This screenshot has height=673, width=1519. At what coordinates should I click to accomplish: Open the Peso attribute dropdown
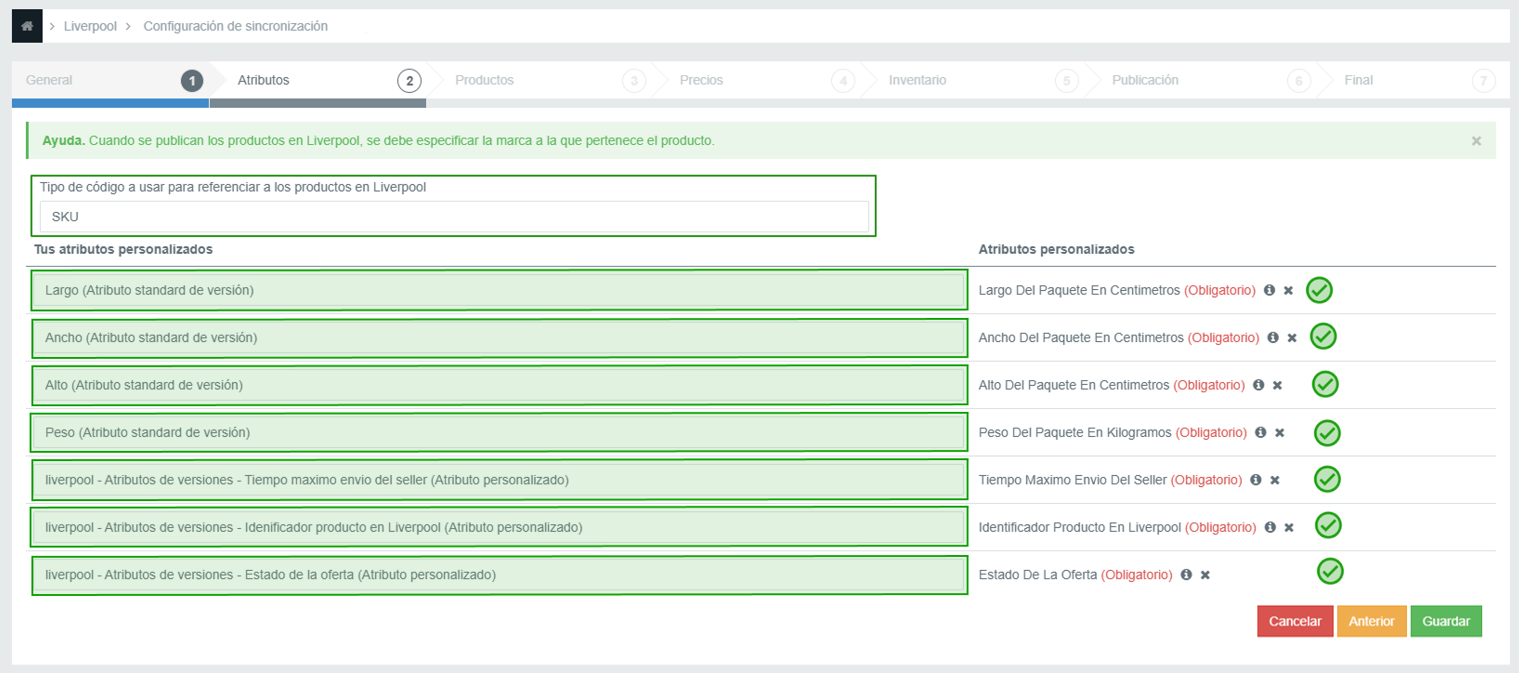[x=499, y=433]
